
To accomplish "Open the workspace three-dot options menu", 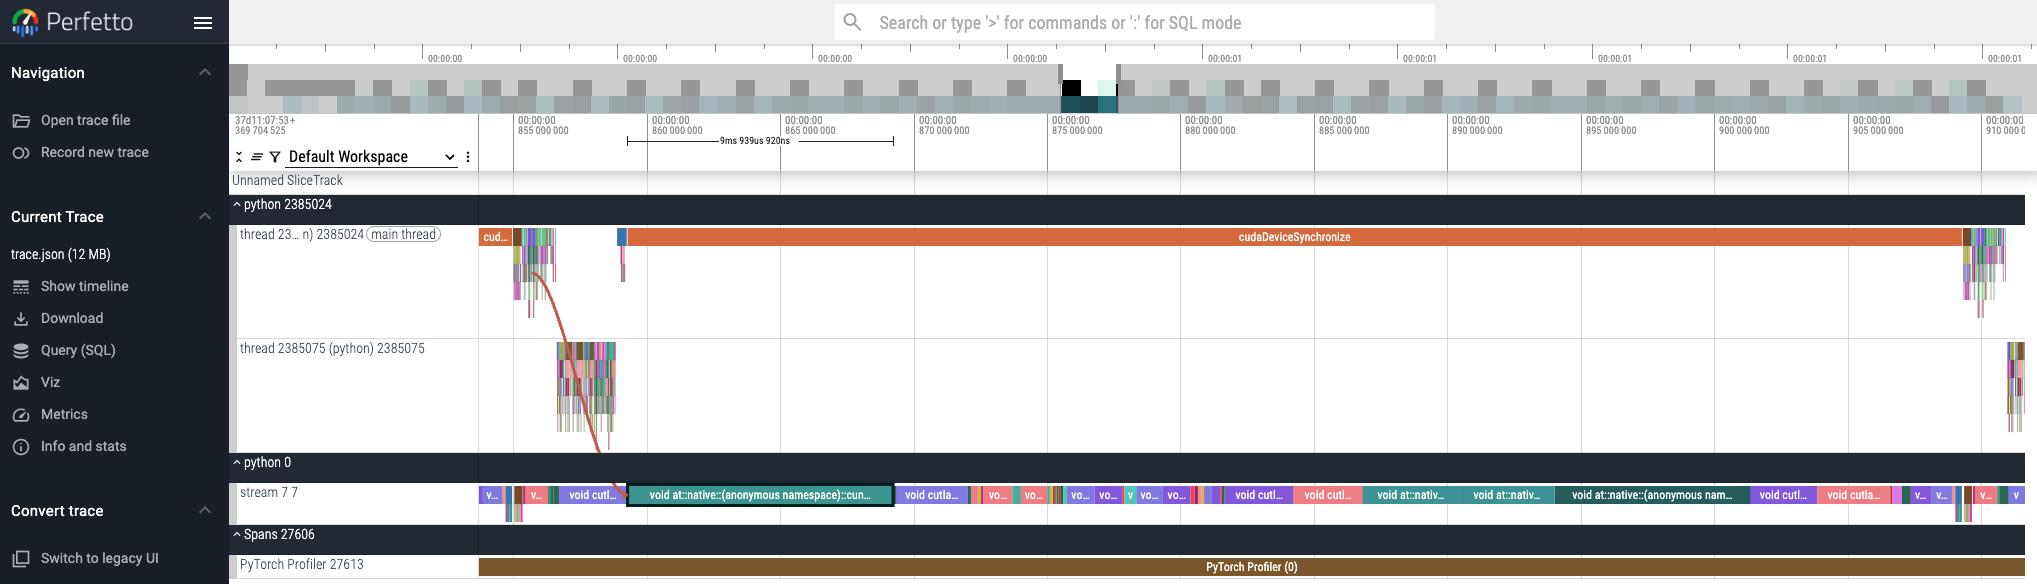I will [x=468, y=157].
